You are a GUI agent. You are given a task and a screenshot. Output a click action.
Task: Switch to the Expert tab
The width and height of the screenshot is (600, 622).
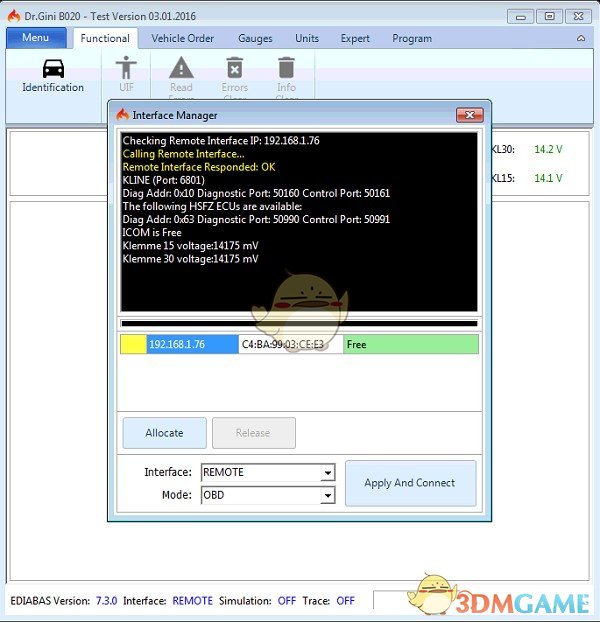[355, 38]
